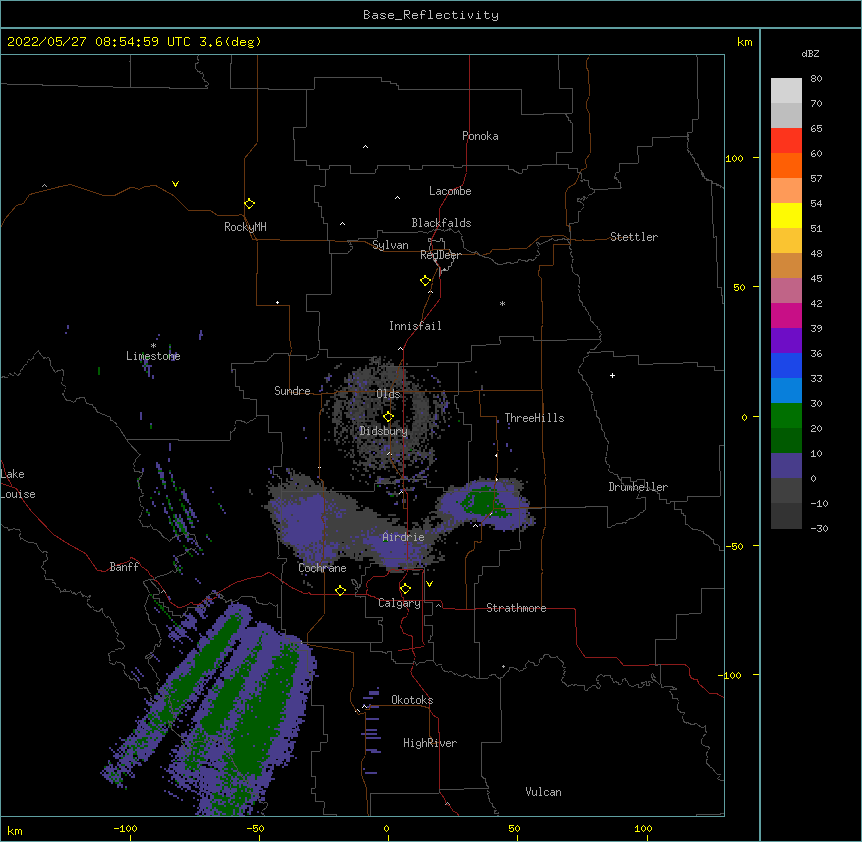
Task: Select the yellow diamond between Olds and Didsbury
Action: point(389,417)
